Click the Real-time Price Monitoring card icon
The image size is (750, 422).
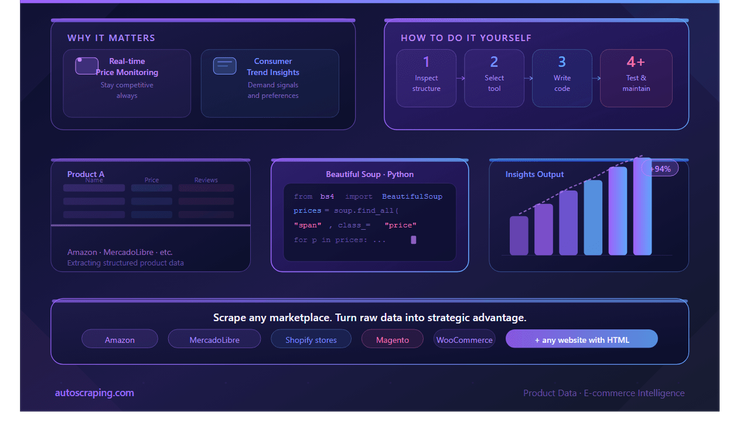(x=87, y=66)
